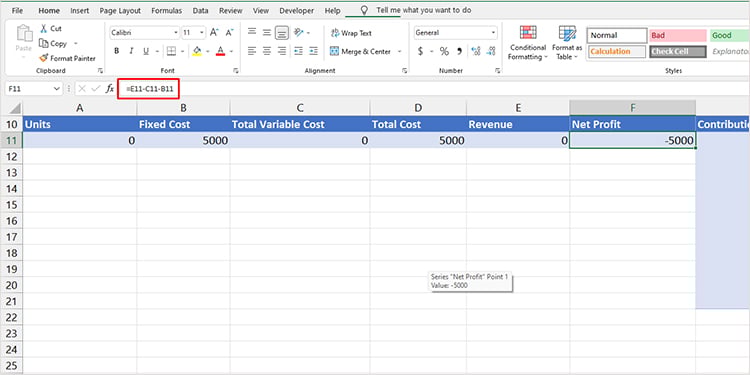
Task: Apply the yellow Fill Color bucket
Action: pyautogui.click(x=197, y=51)
